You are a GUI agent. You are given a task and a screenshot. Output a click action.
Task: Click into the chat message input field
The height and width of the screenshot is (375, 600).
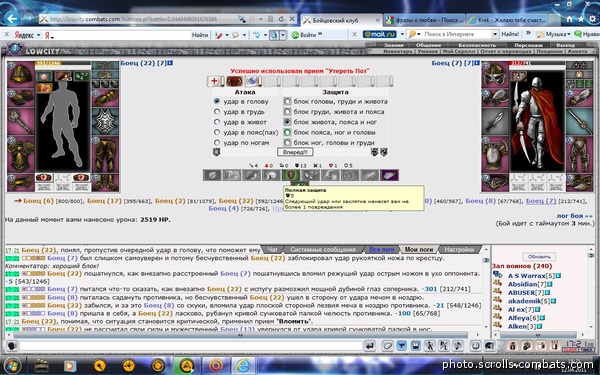click(191, 346)
